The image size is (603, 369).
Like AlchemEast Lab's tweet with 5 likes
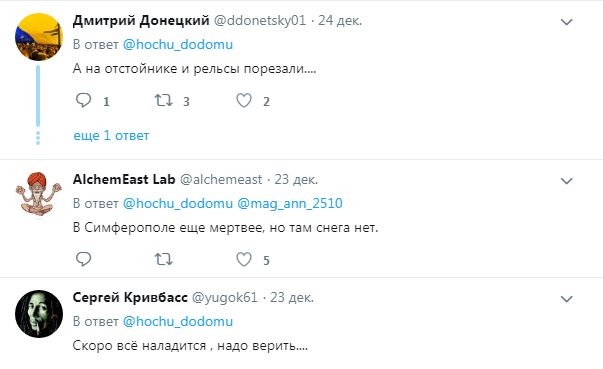tap(244, 259)
